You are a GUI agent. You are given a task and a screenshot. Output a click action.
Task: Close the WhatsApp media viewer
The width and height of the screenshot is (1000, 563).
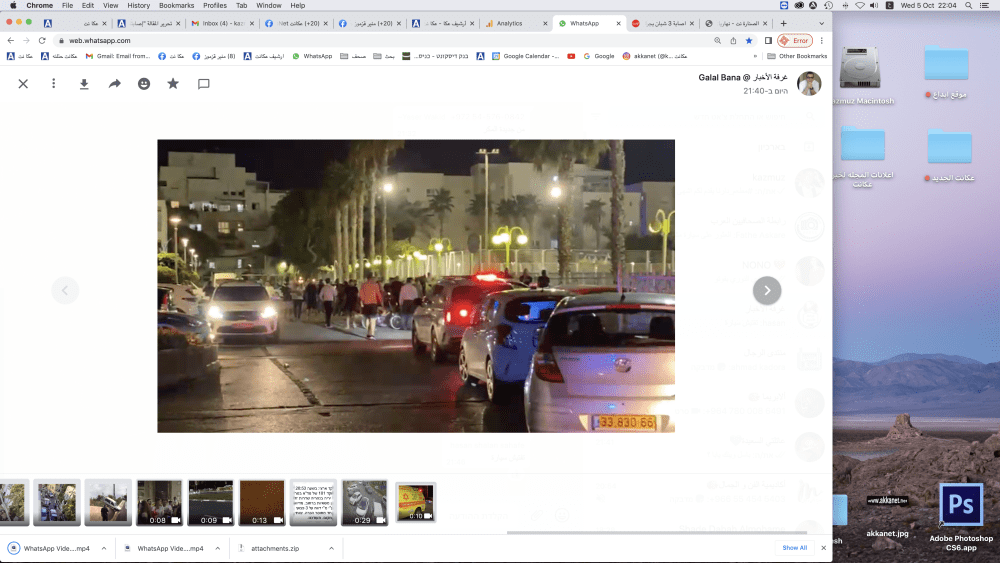click(x=23, y=84)
